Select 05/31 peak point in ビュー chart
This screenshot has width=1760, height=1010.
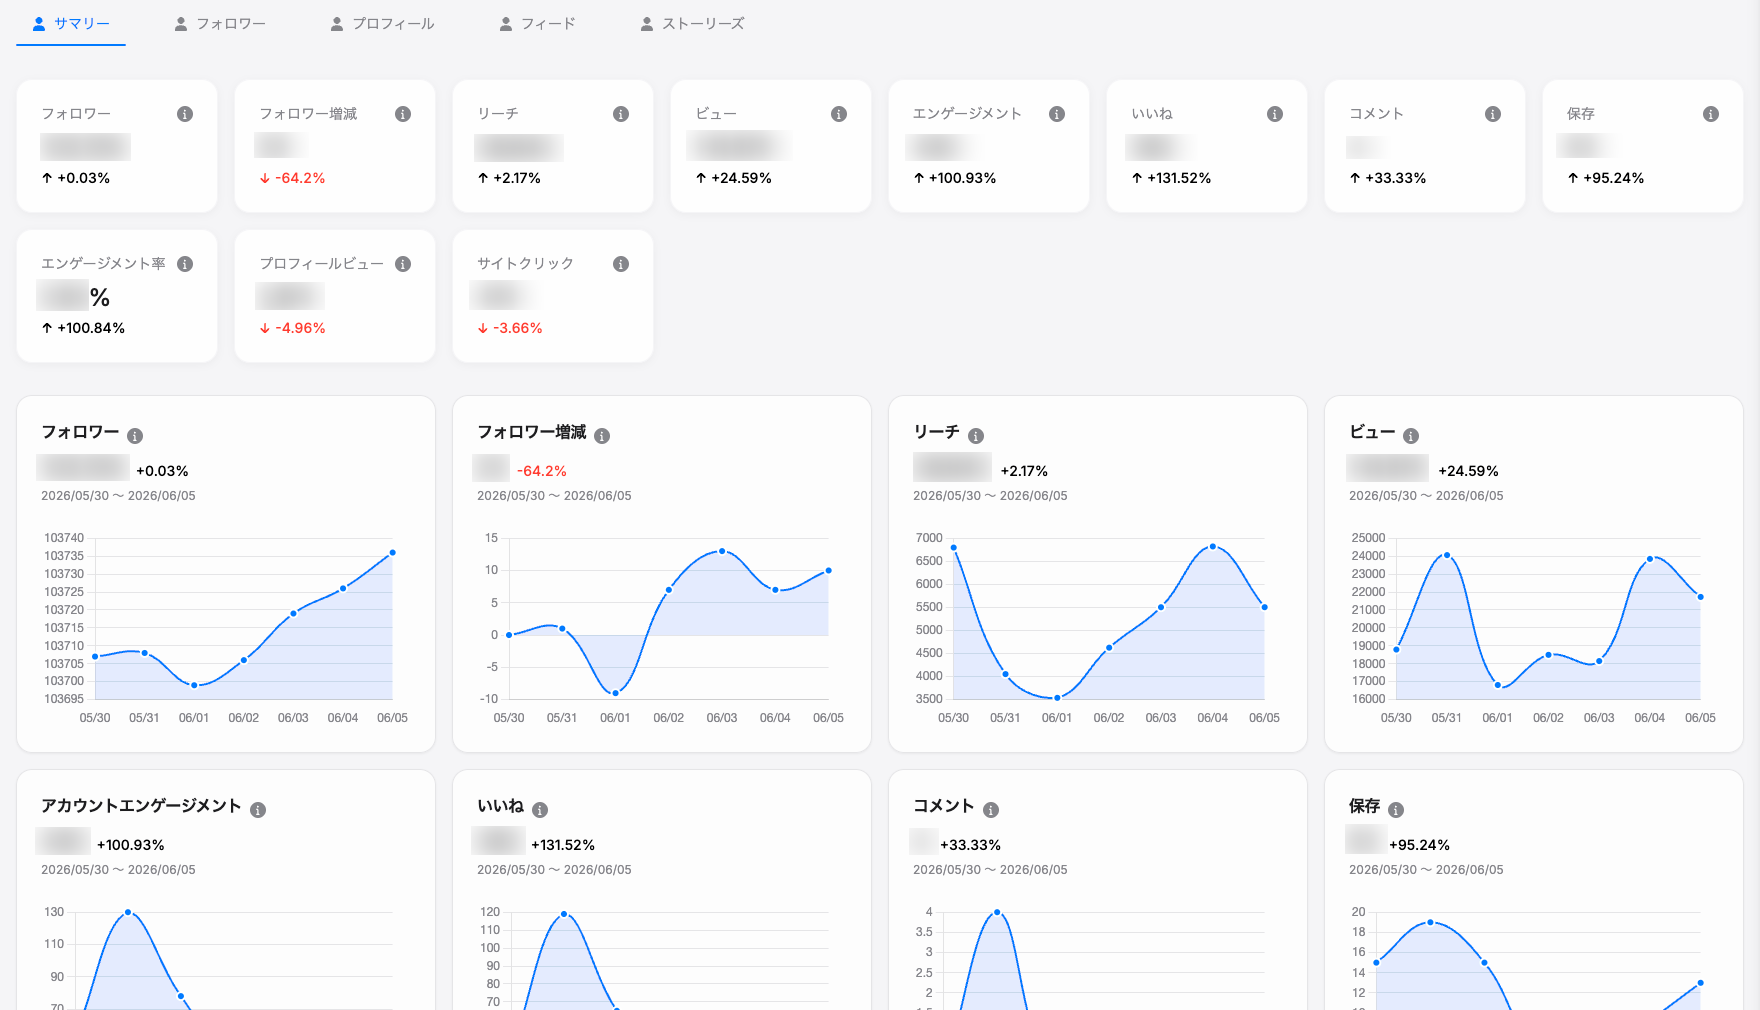[1447, 555]
